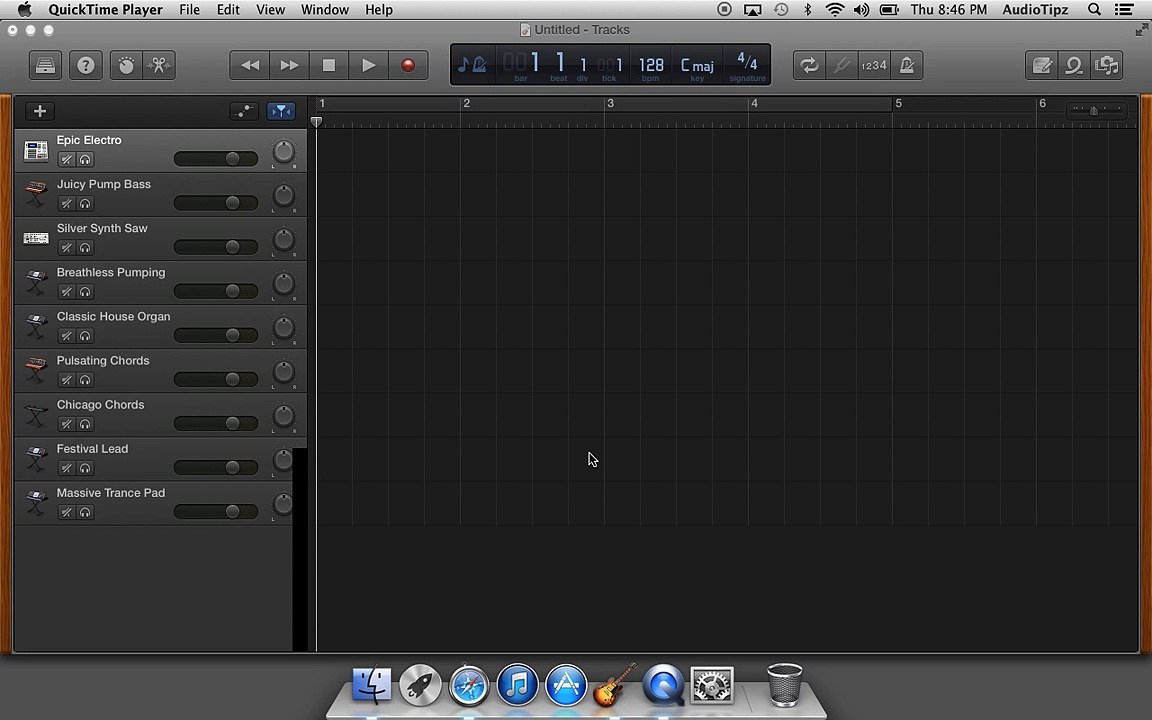The width and height of the screenshot is (1152, 720).
Task: Select Festival Lead track icon
Action: pyautogui.click(x=36, y=459)
